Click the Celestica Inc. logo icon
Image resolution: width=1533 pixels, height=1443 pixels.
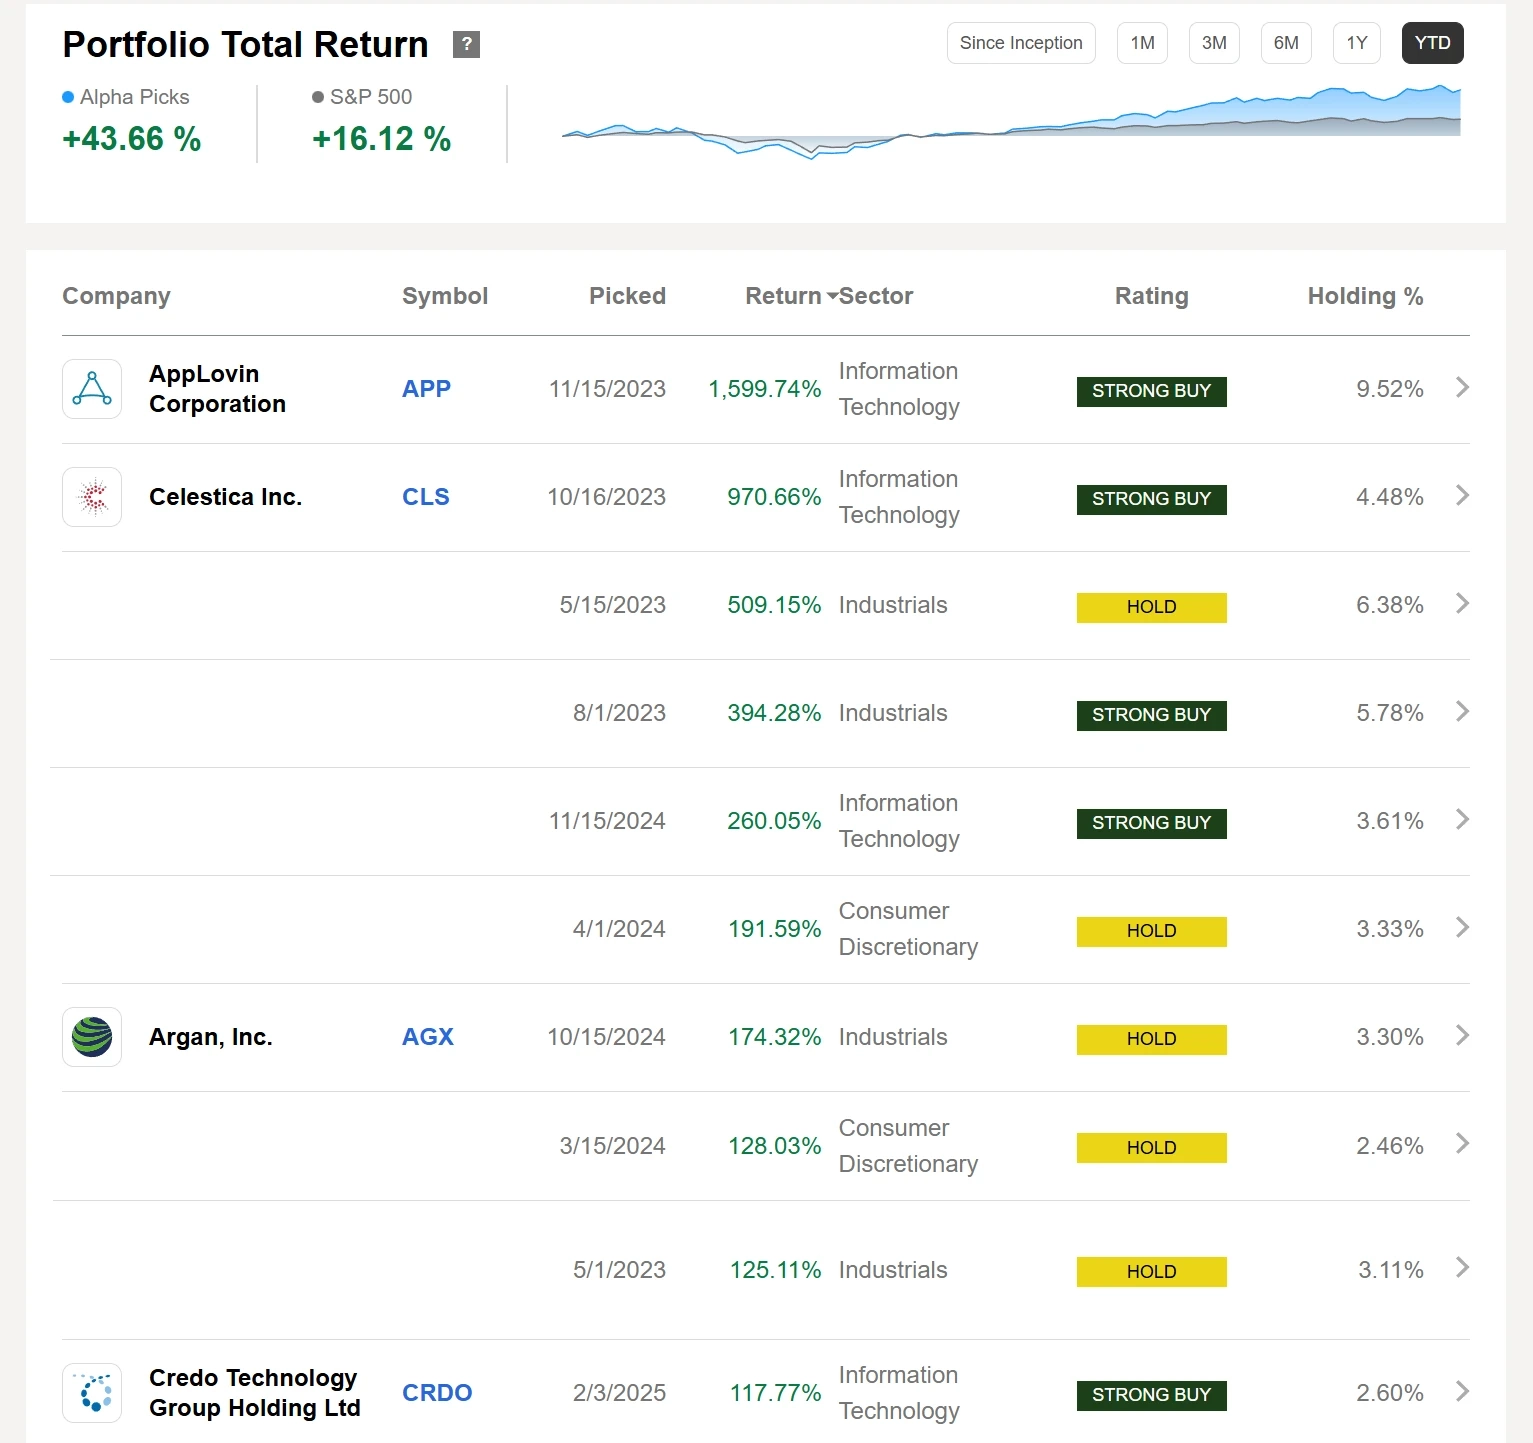click(x=92, y=497)
